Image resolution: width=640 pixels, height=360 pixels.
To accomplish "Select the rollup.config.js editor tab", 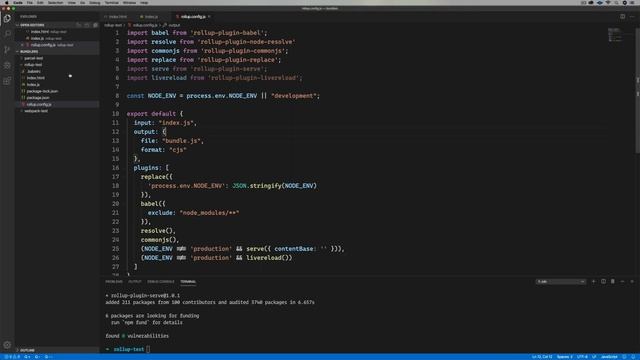I will point(193,17).
